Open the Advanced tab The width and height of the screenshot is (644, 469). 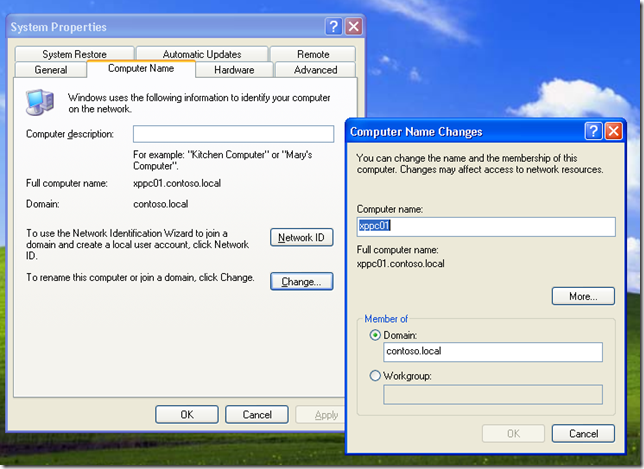tap(315, 70)
